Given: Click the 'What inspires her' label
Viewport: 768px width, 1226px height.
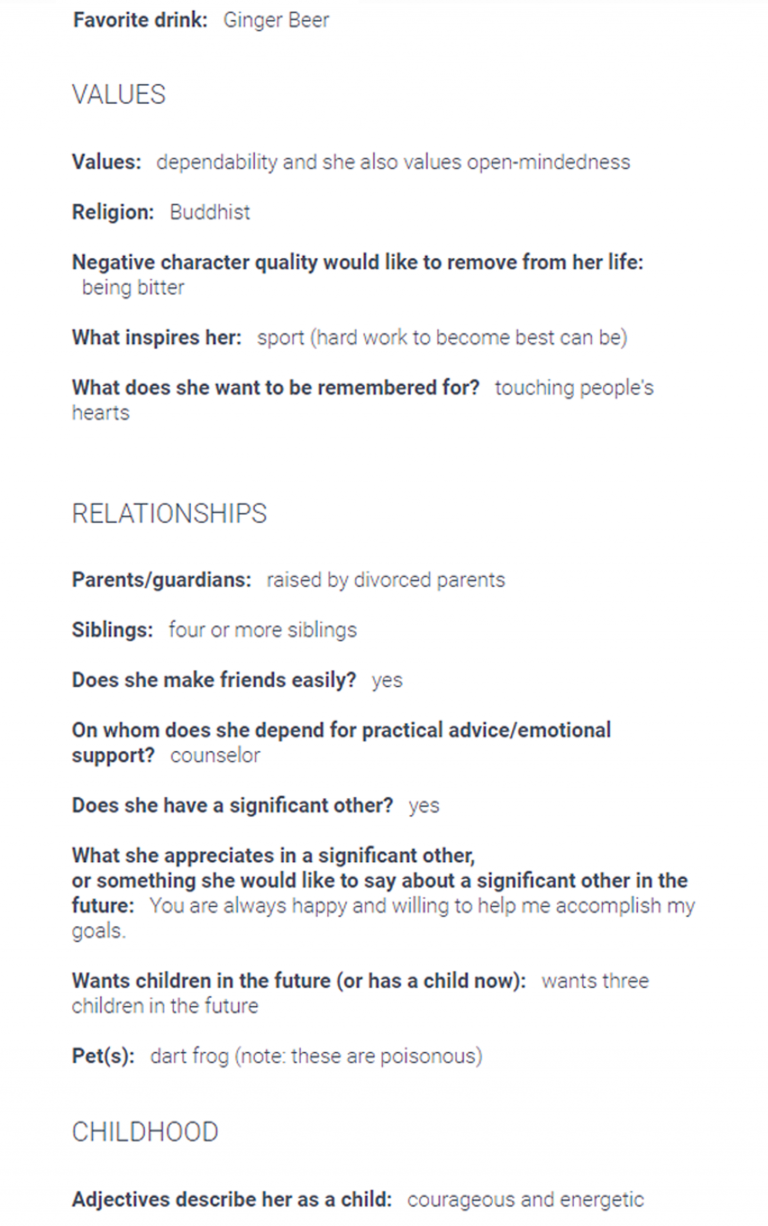Looking at the screenshot, I should pos(157,338).
